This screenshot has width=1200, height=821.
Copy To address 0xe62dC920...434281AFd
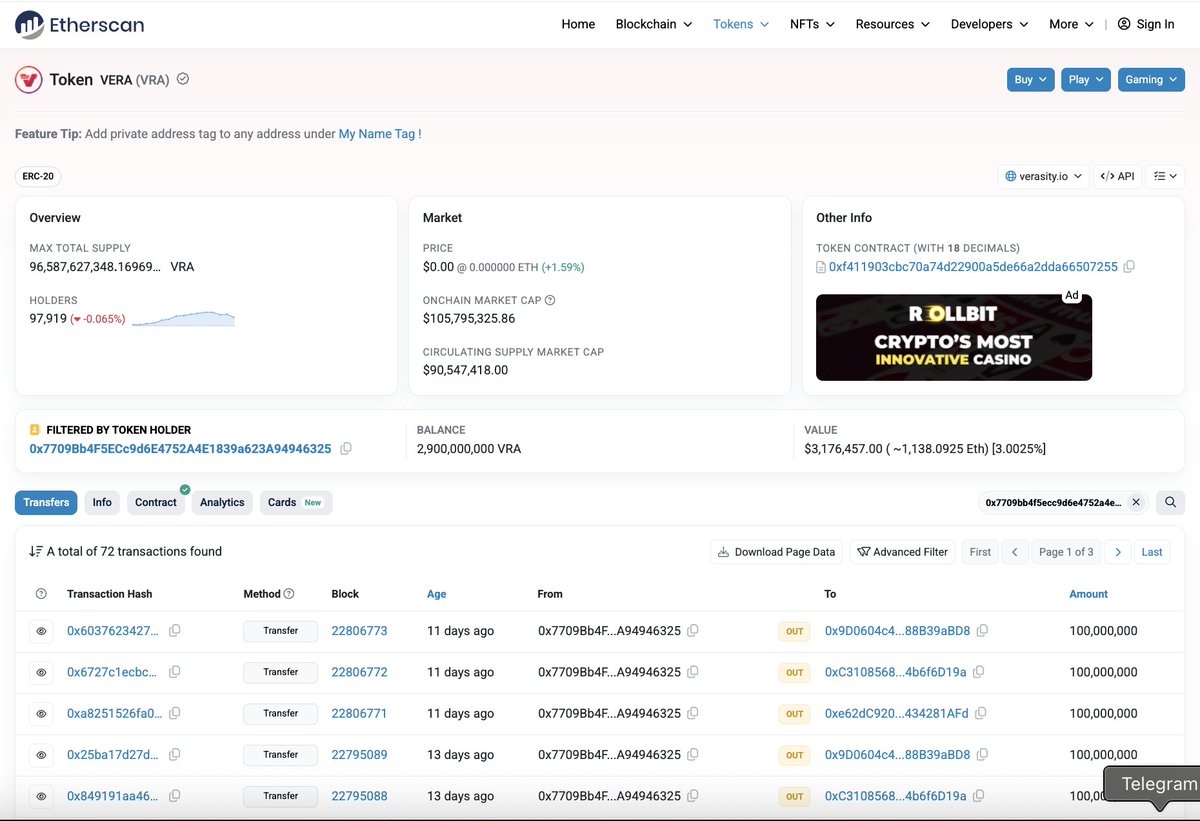980,713
